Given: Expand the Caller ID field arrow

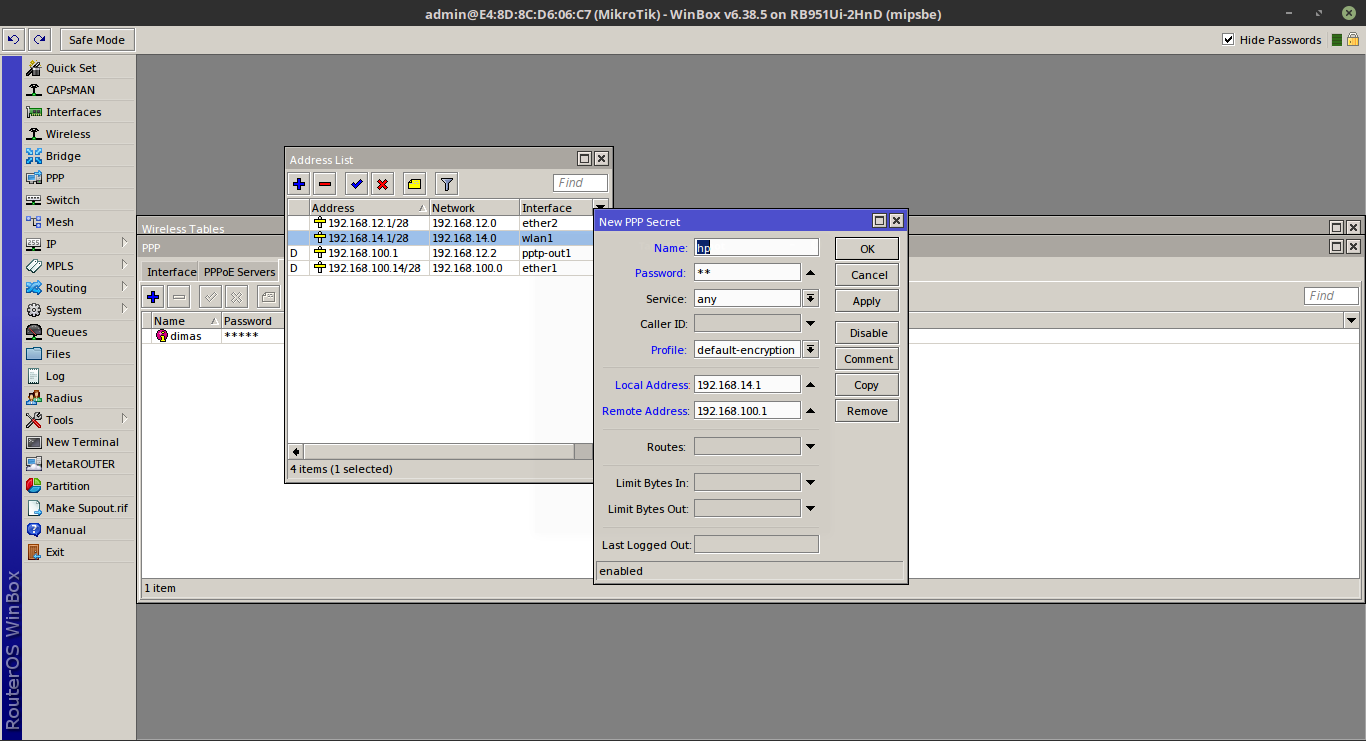Looking at the screenshot, I should (x=810, y=324).
